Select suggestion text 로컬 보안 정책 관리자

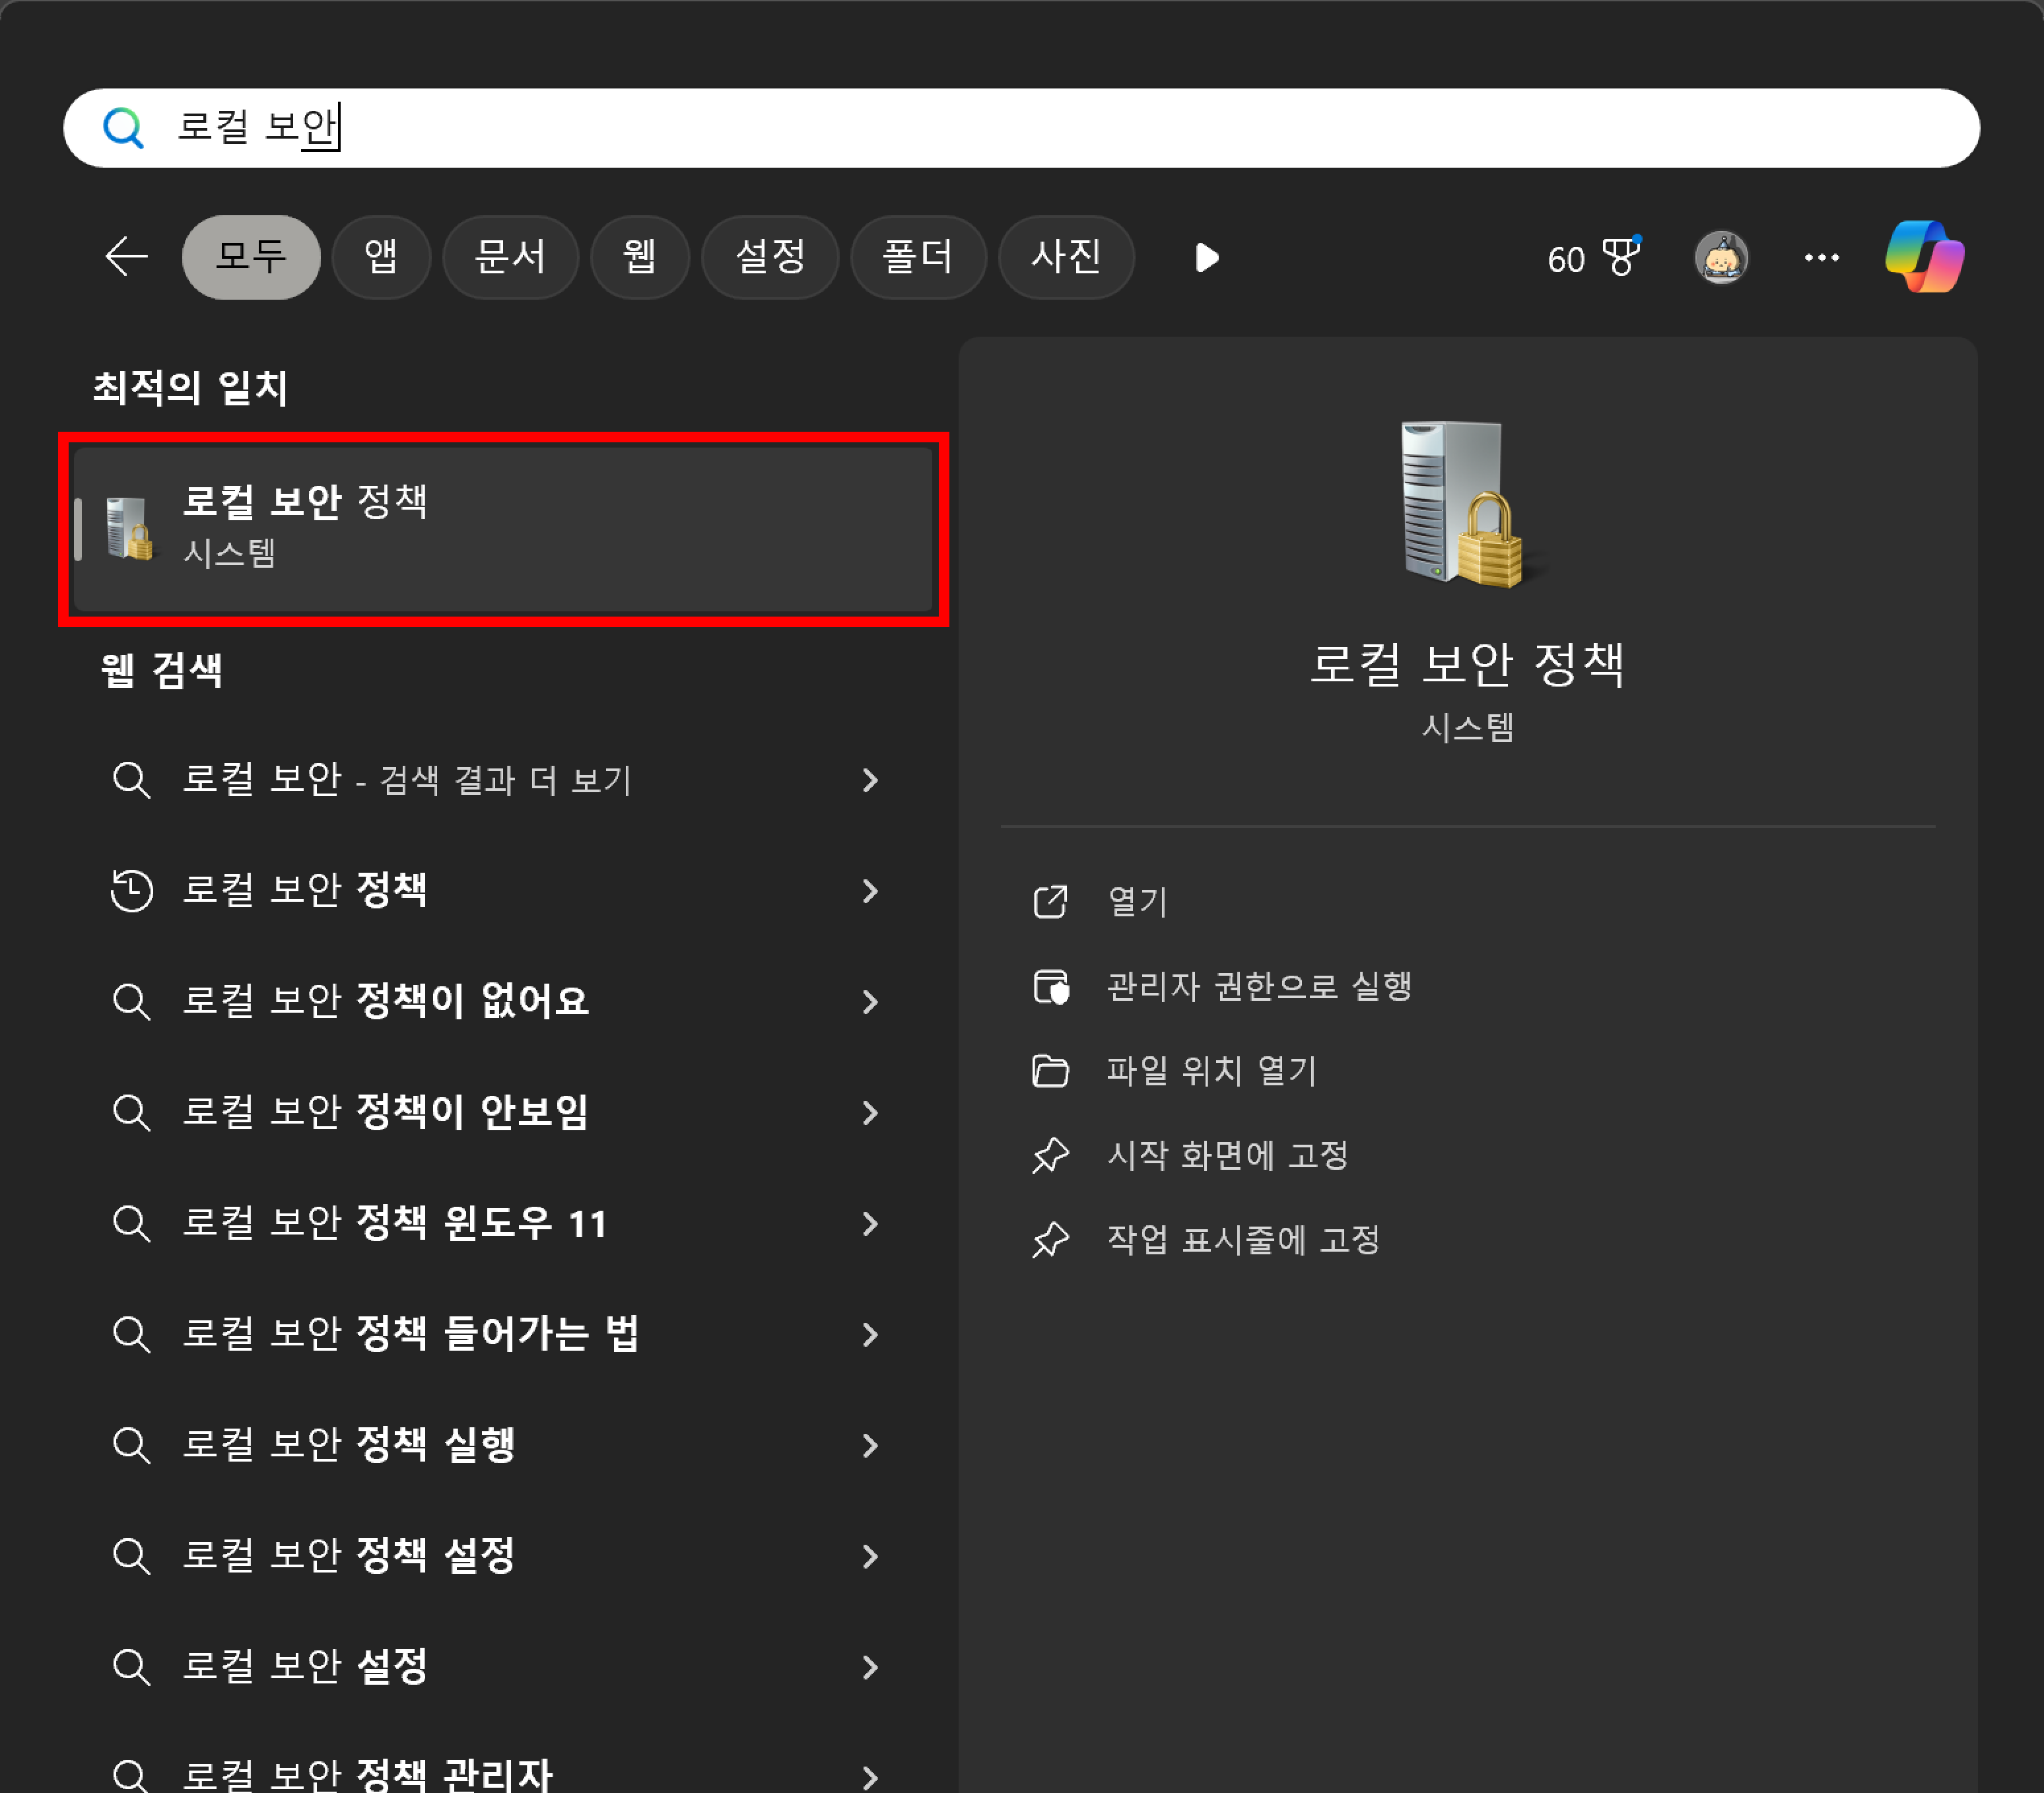367,1776
